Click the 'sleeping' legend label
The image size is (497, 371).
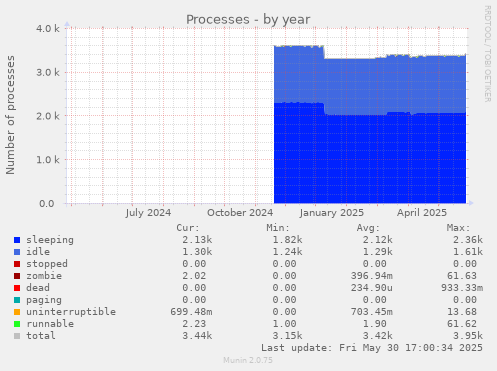tap(50, 240)
